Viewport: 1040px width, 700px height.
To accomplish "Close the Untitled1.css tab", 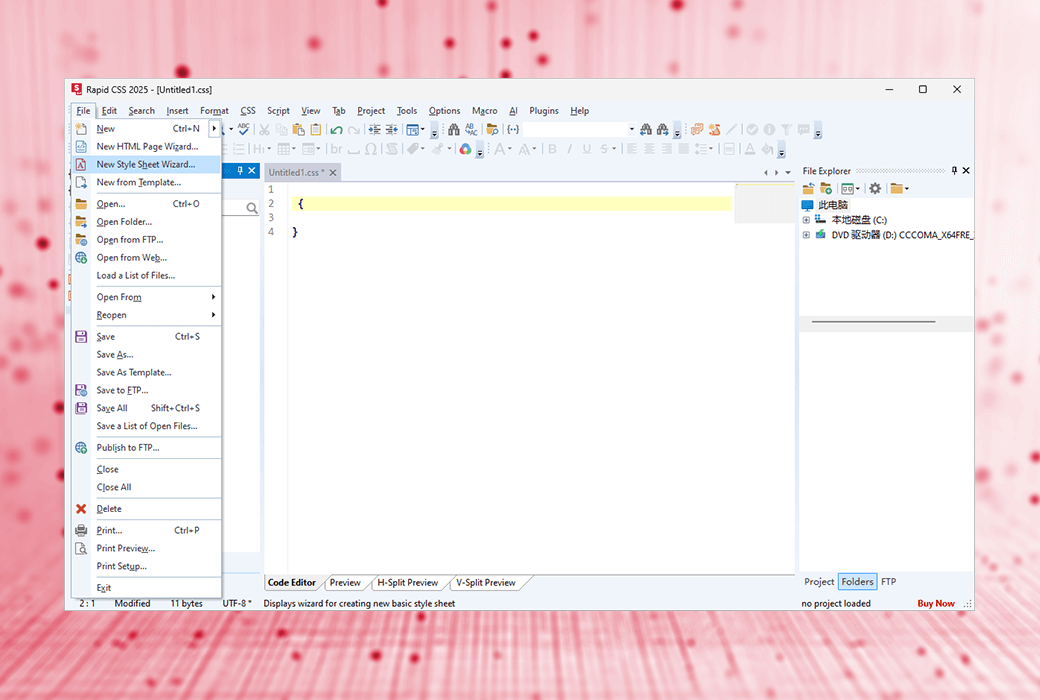I will tap(333, 173).
